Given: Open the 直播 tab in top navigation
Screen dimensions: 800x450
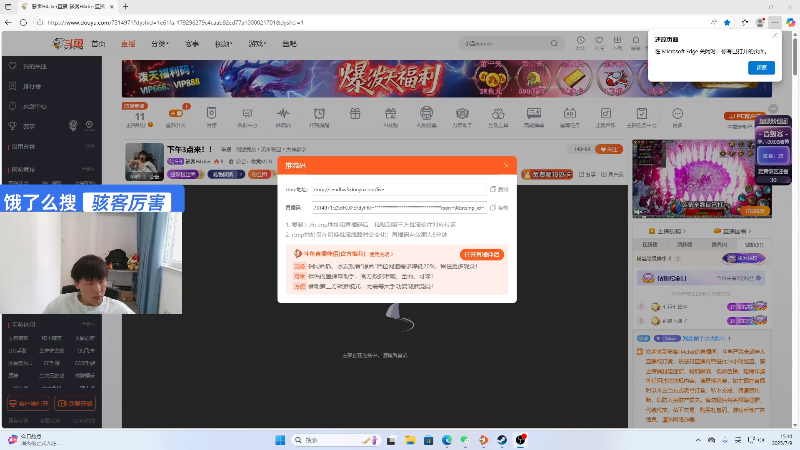Looking at the screenshot, I should coord(128,44).
